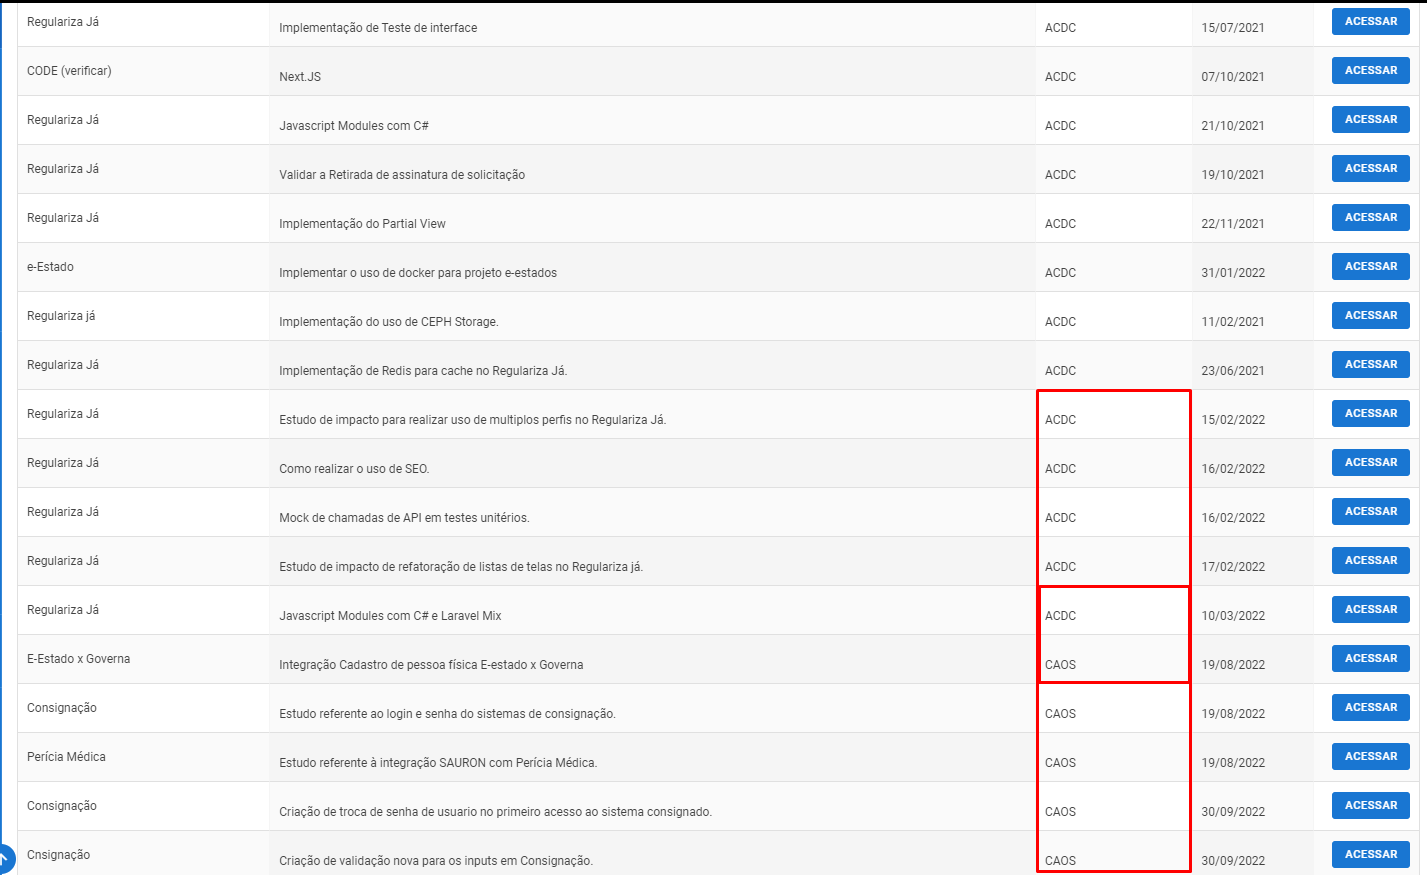Access the login e senha consignação study
This screenshot has height=875, width=1427.
(1370, 707)
